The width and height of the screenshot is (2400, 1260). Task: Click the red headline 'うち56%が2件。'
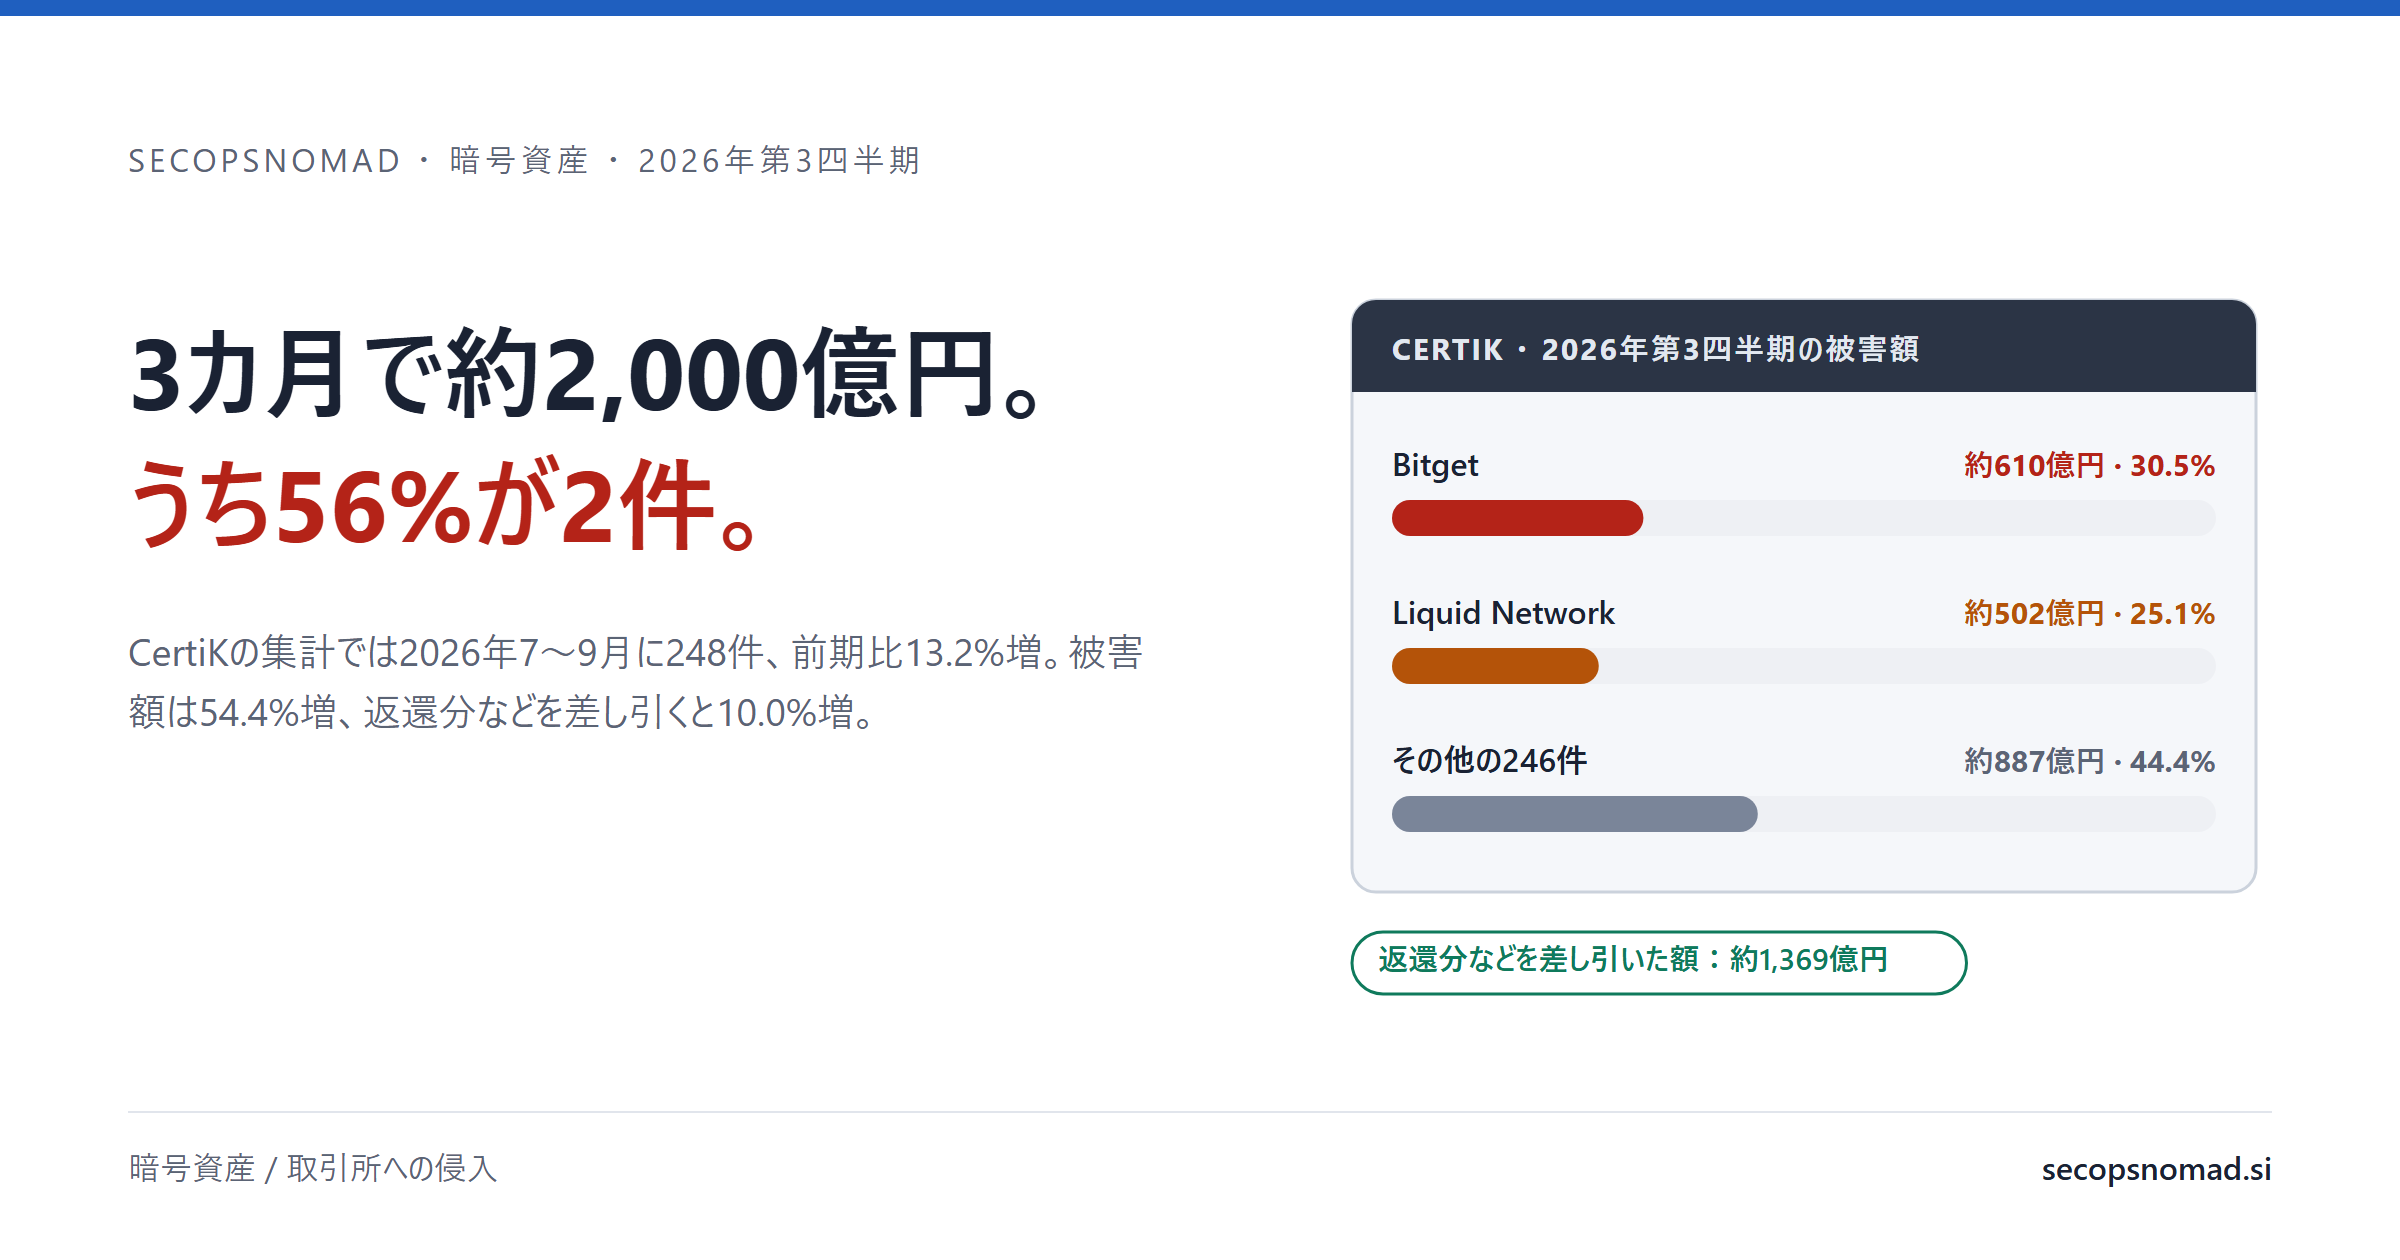[x=443, y=505]
